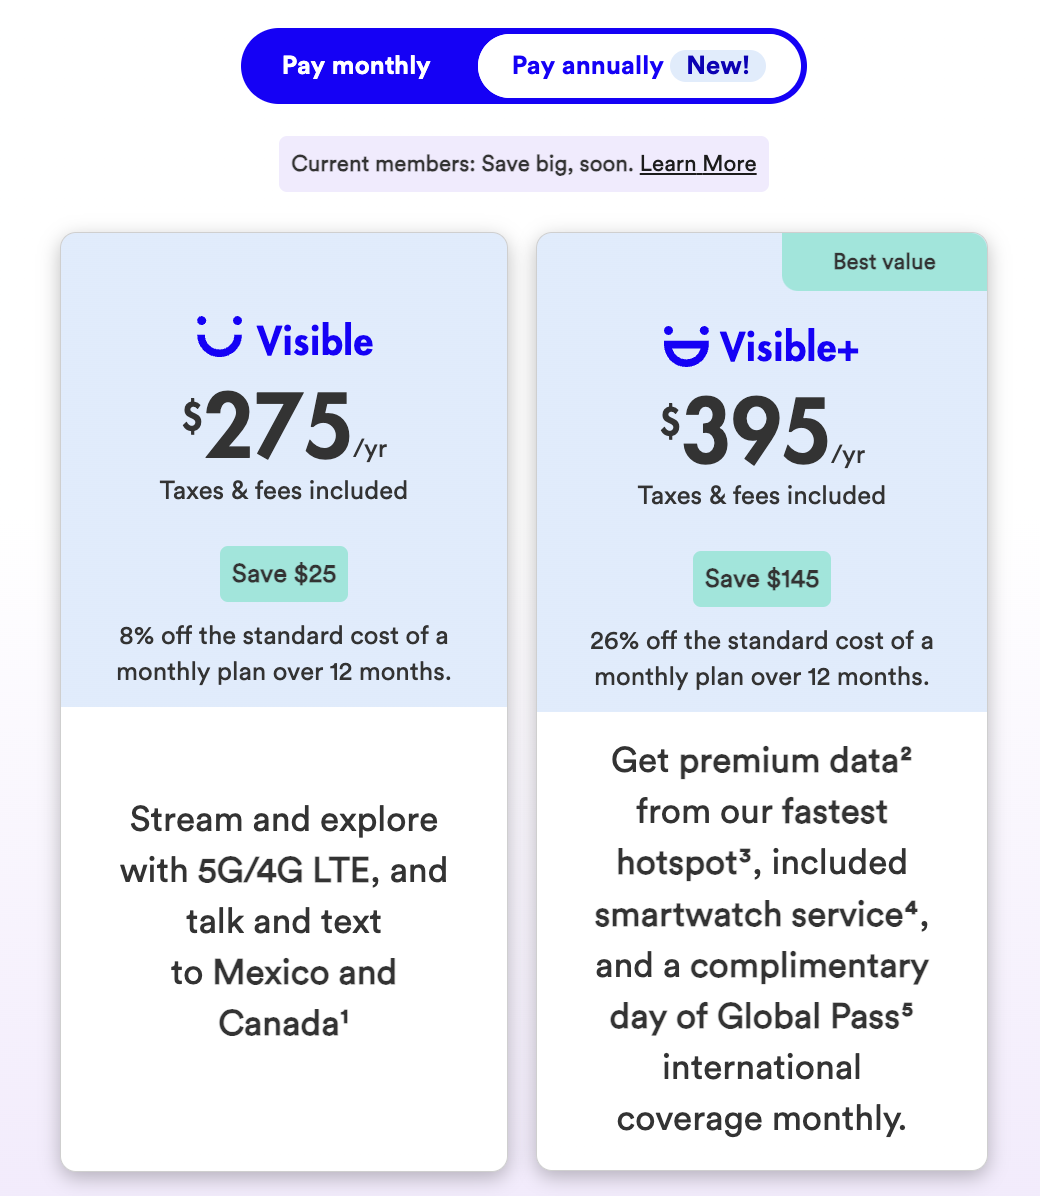Click the Save $145 badge
The width and height of the screenshot is (1040, 1196).
coord(762,579)
